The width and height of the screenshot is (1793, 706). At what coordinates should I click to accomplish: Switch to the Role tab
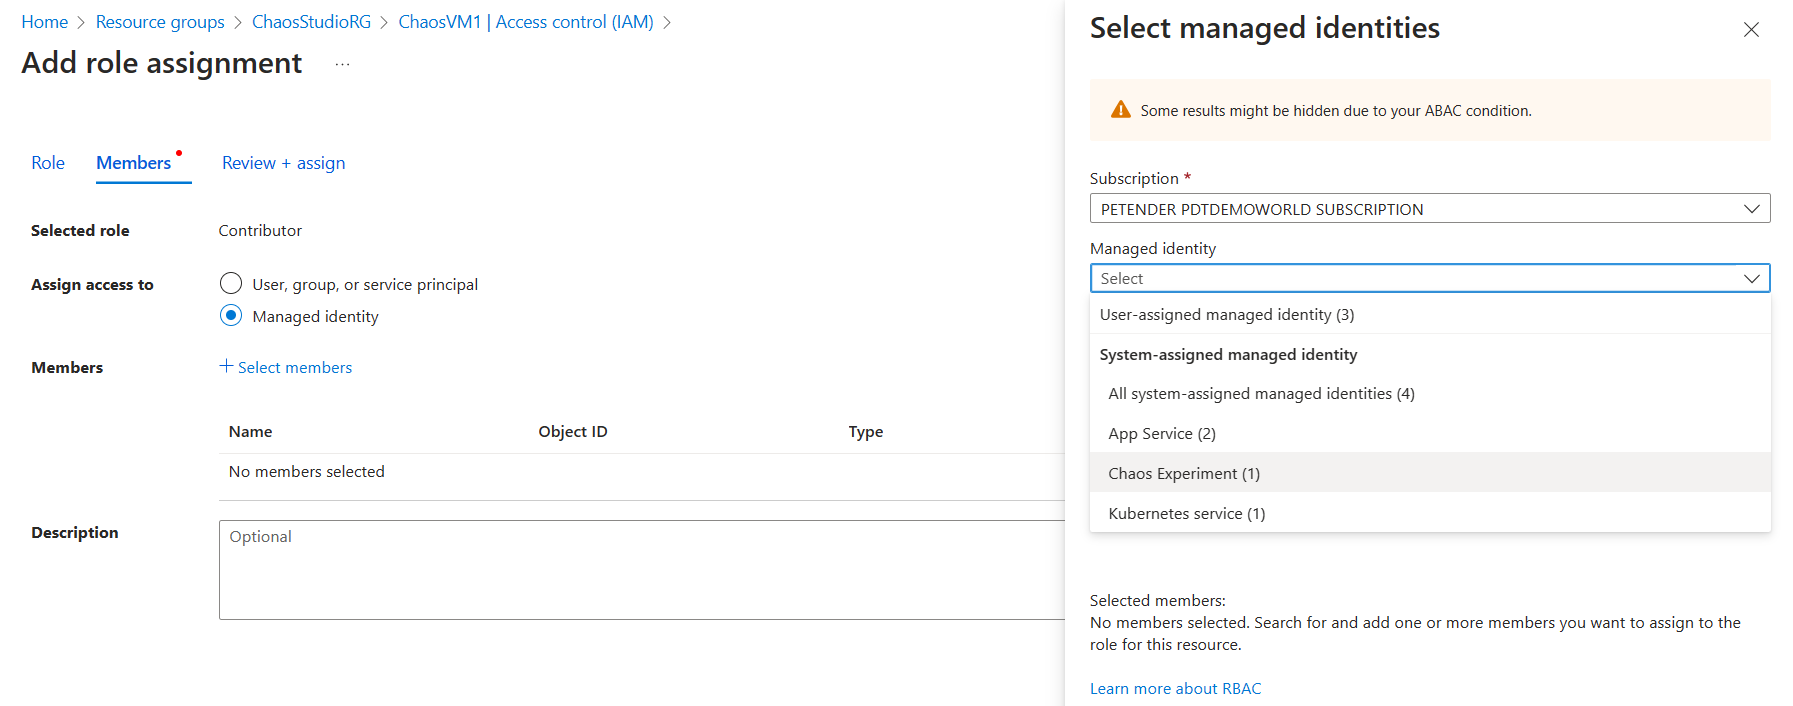[x=48, y=163]
